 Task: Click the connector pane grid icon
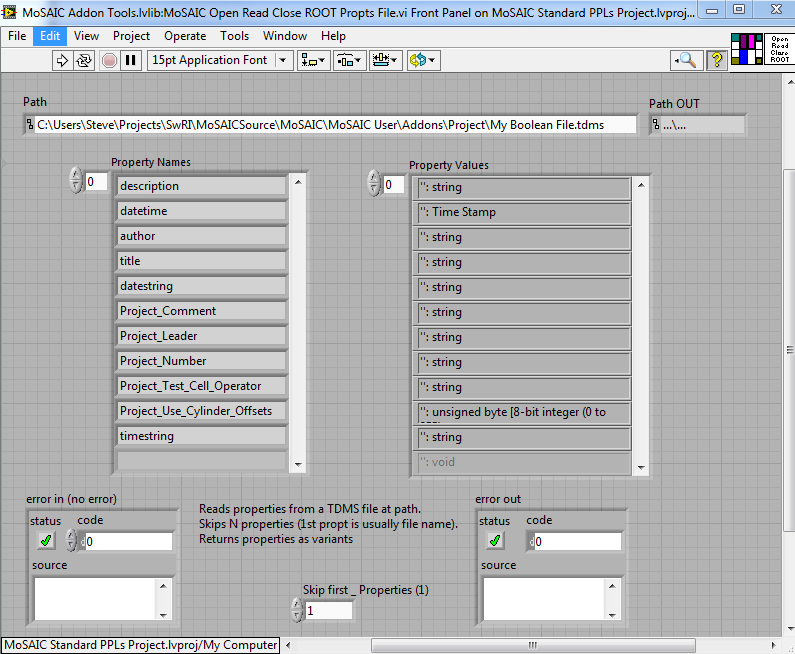[x=747, y=49]
